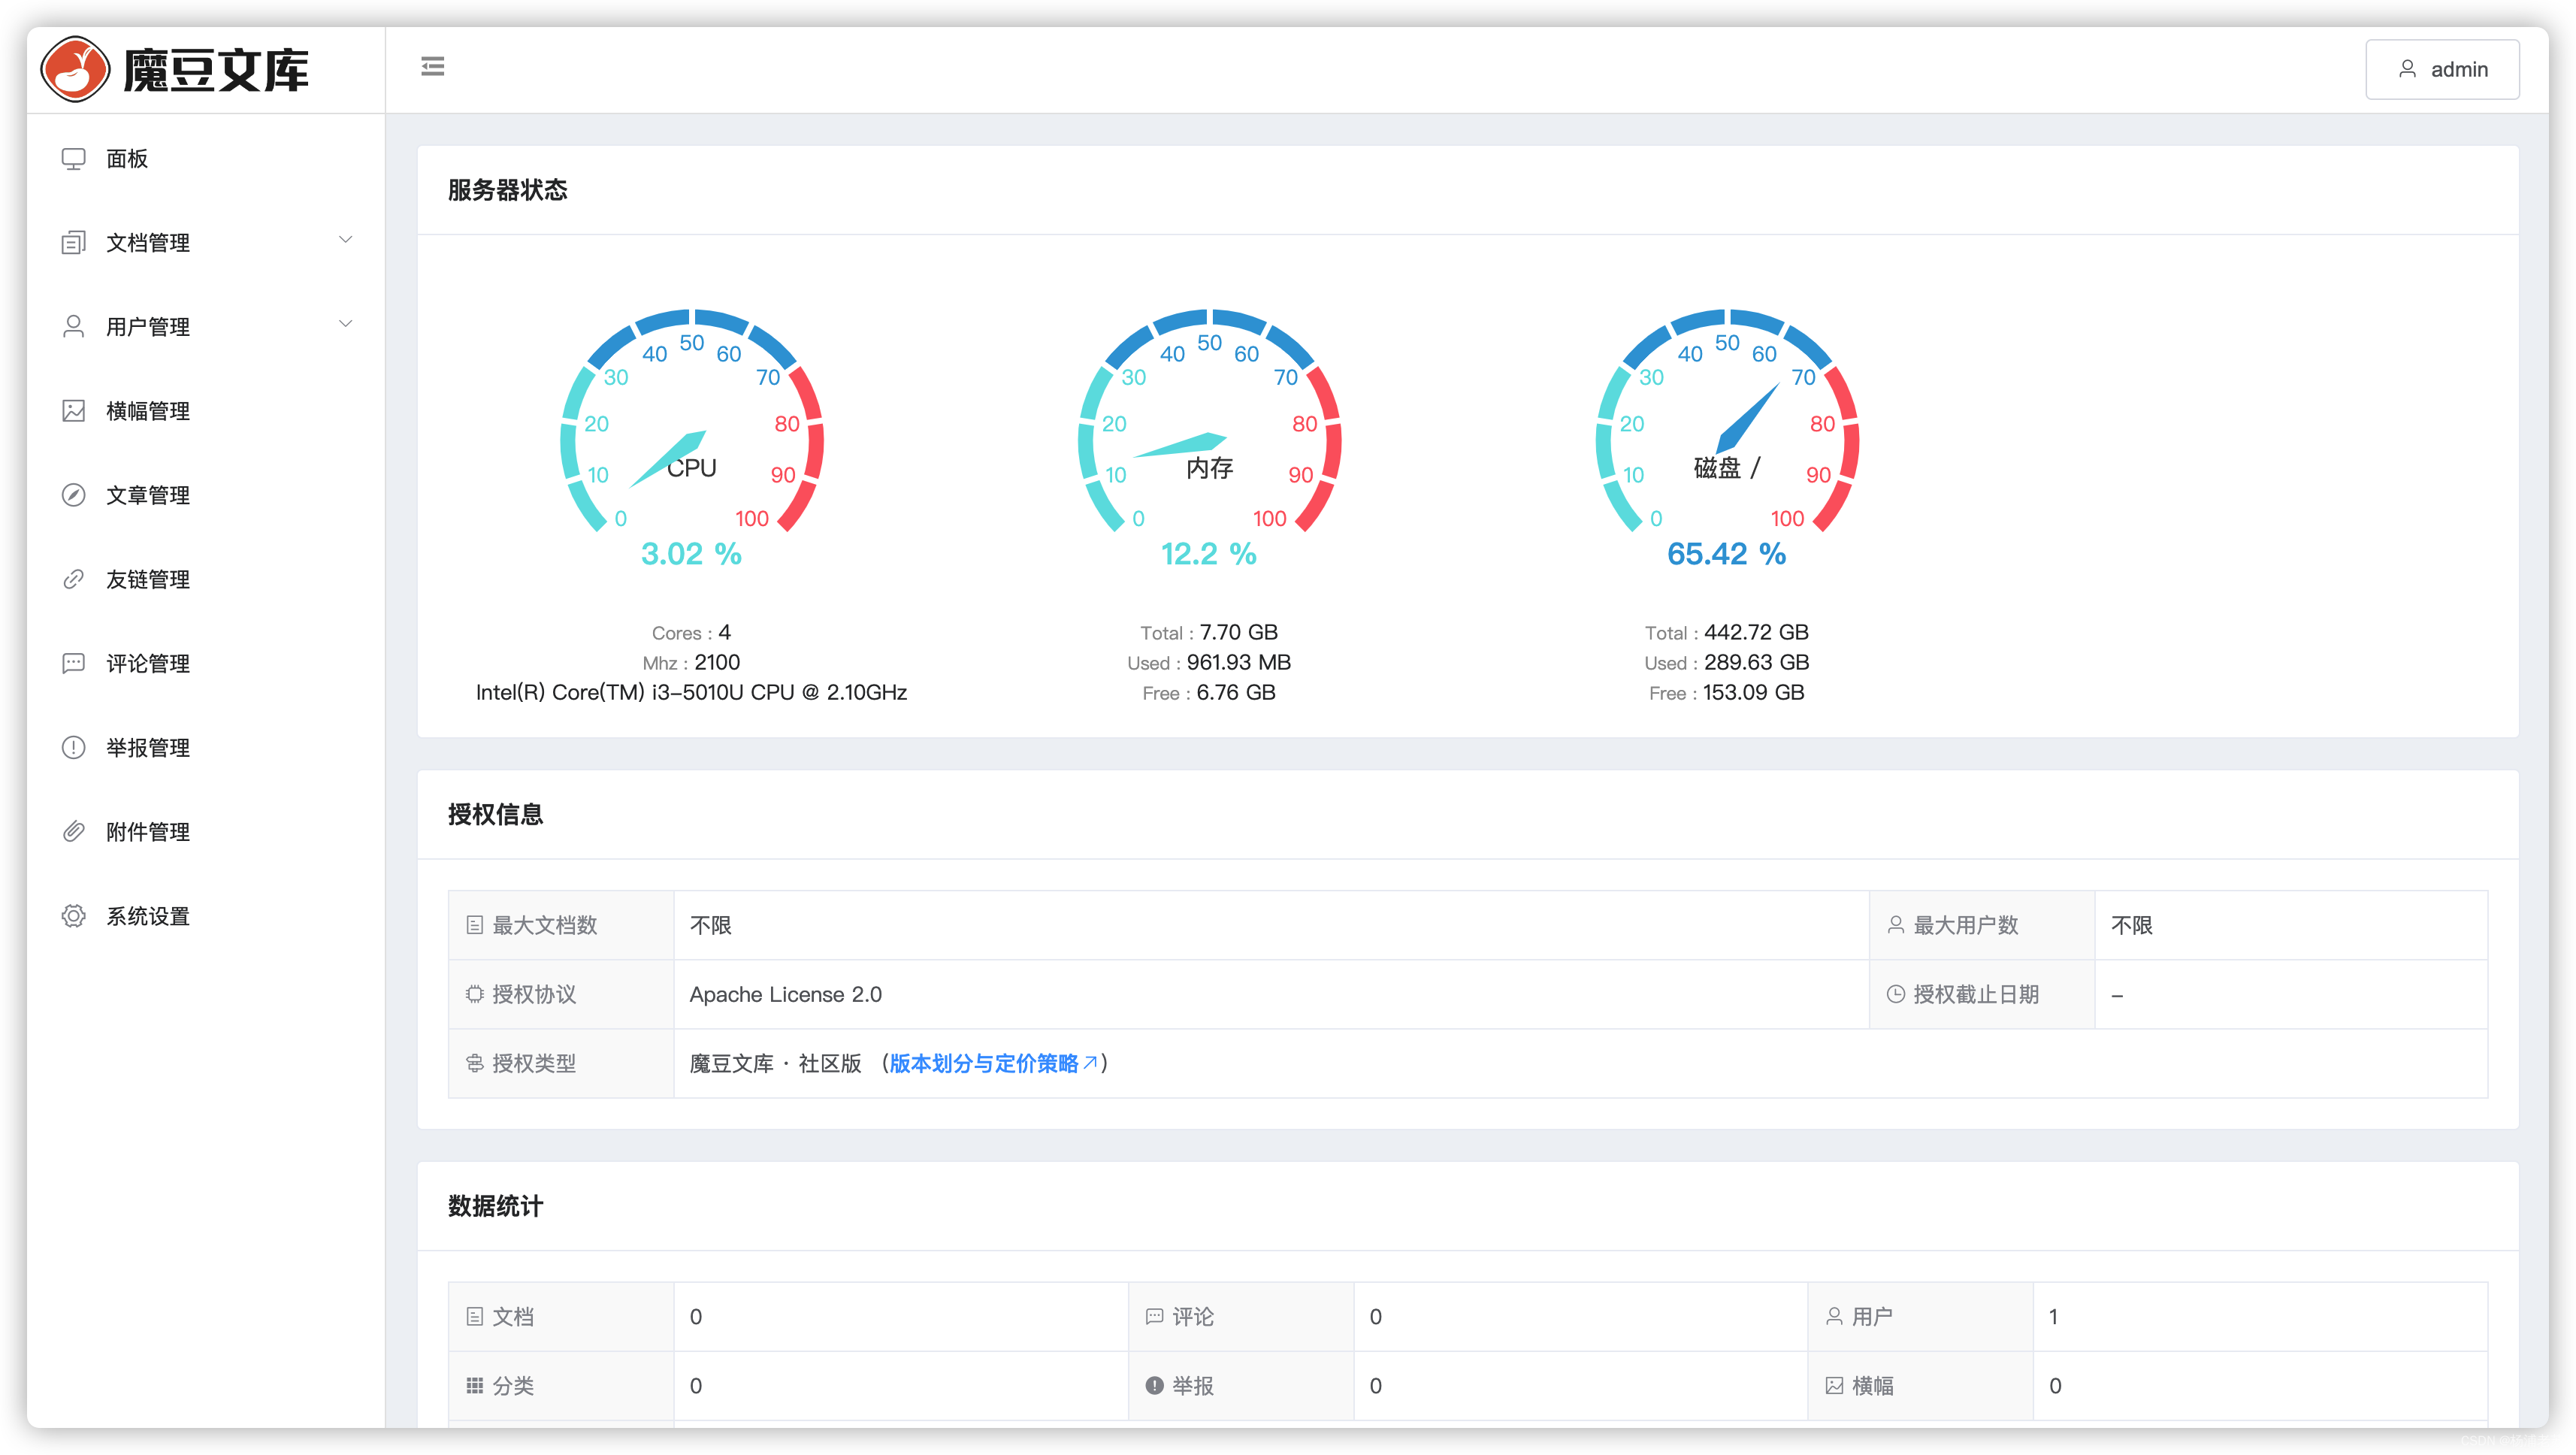
Task: Collapse sidebar with the hamburger menu icon
Action: (432, 67)
